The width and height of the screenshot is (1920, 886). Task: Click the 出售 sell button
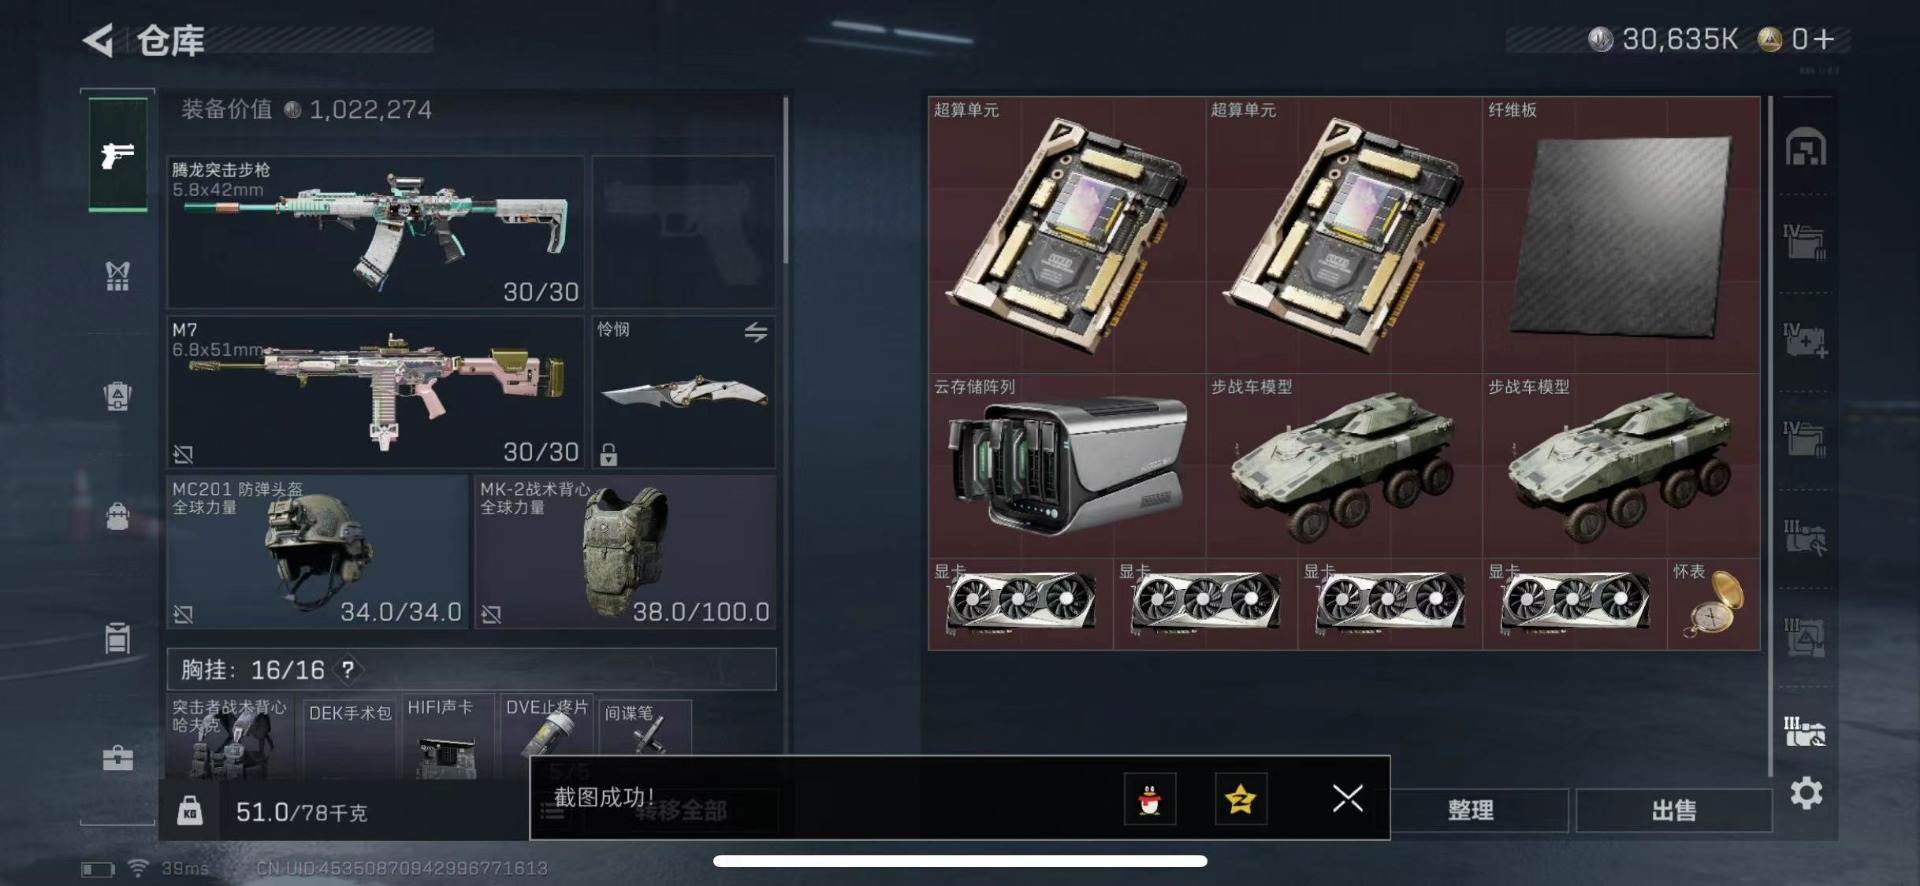1673,810
